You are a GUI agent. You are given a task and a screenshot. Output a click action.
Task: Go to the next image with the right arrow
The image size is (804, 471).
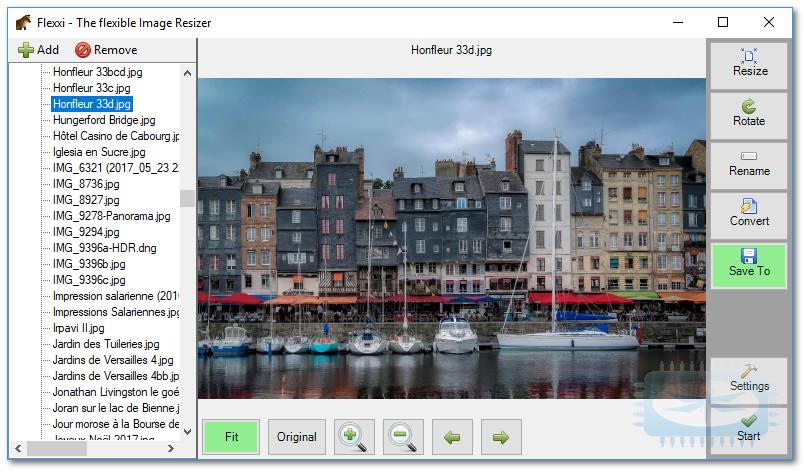point(501,437)
